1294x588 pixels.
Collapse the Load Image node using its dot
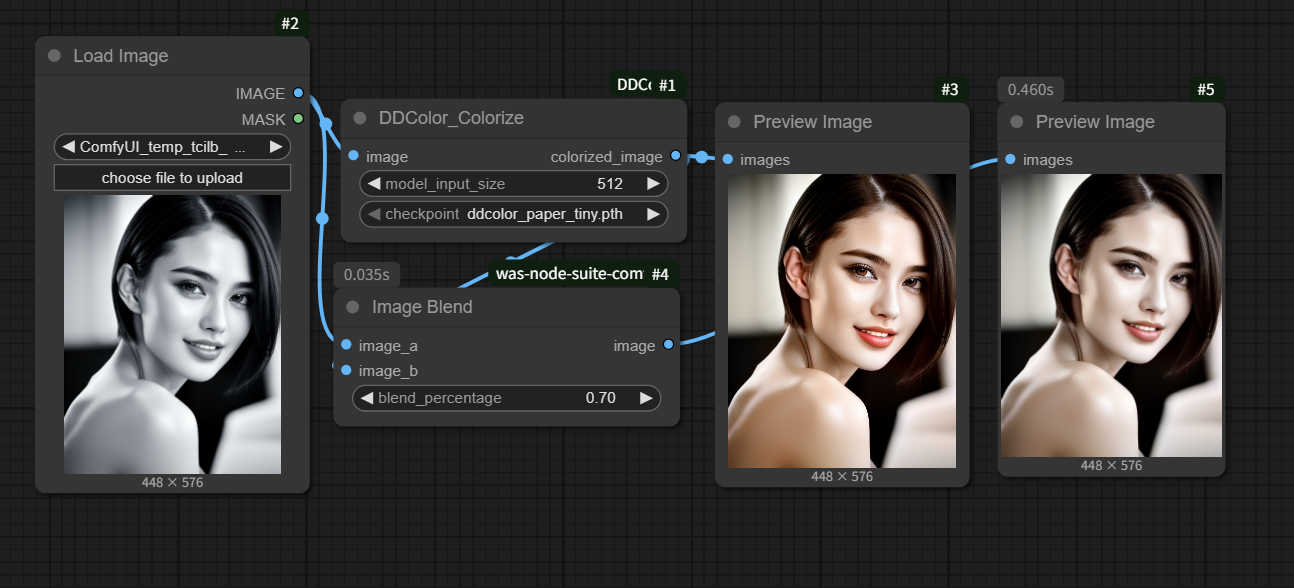(54, 56)
